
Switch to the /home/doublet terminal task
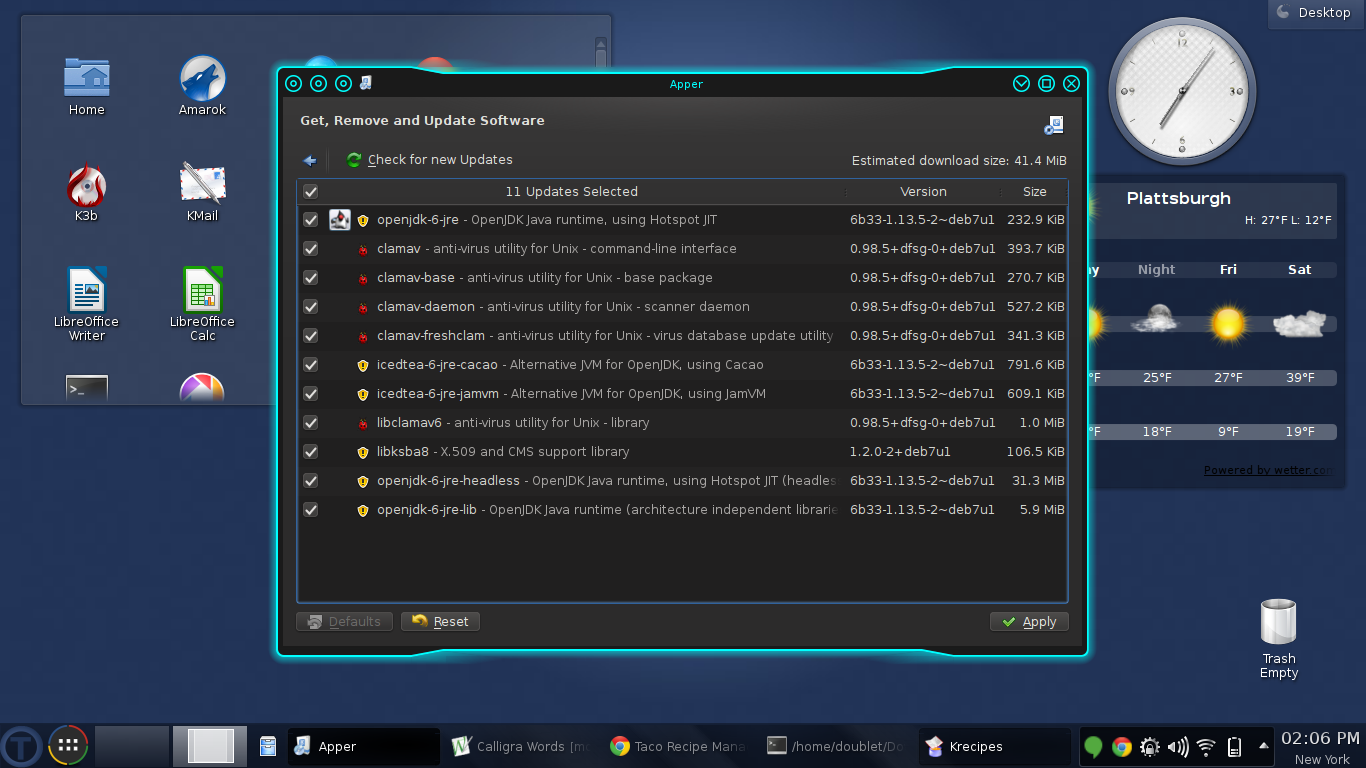[838, 746]
